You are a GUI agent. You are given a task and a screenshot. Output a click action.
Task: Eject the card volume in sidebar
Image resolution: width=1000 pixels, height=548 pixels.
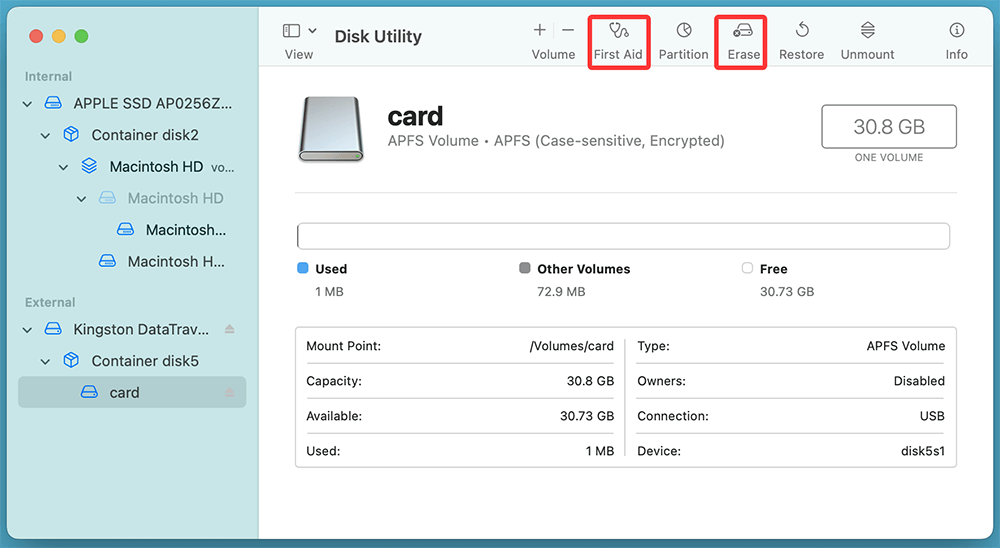point(230,392)
